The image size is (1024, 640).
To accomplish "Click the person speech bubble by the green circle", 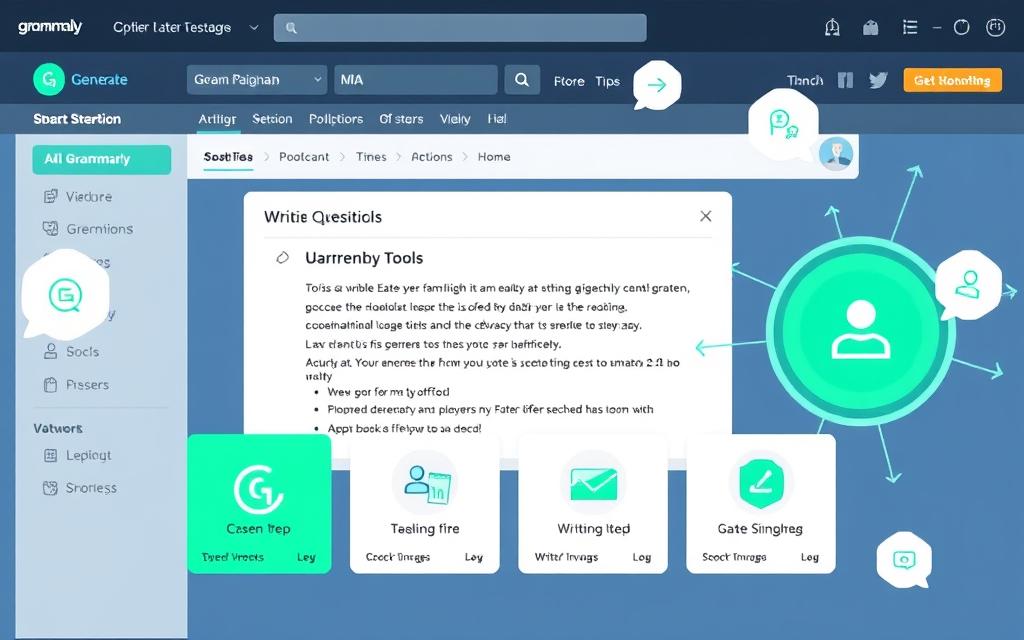I will click(x=968, y=285).
